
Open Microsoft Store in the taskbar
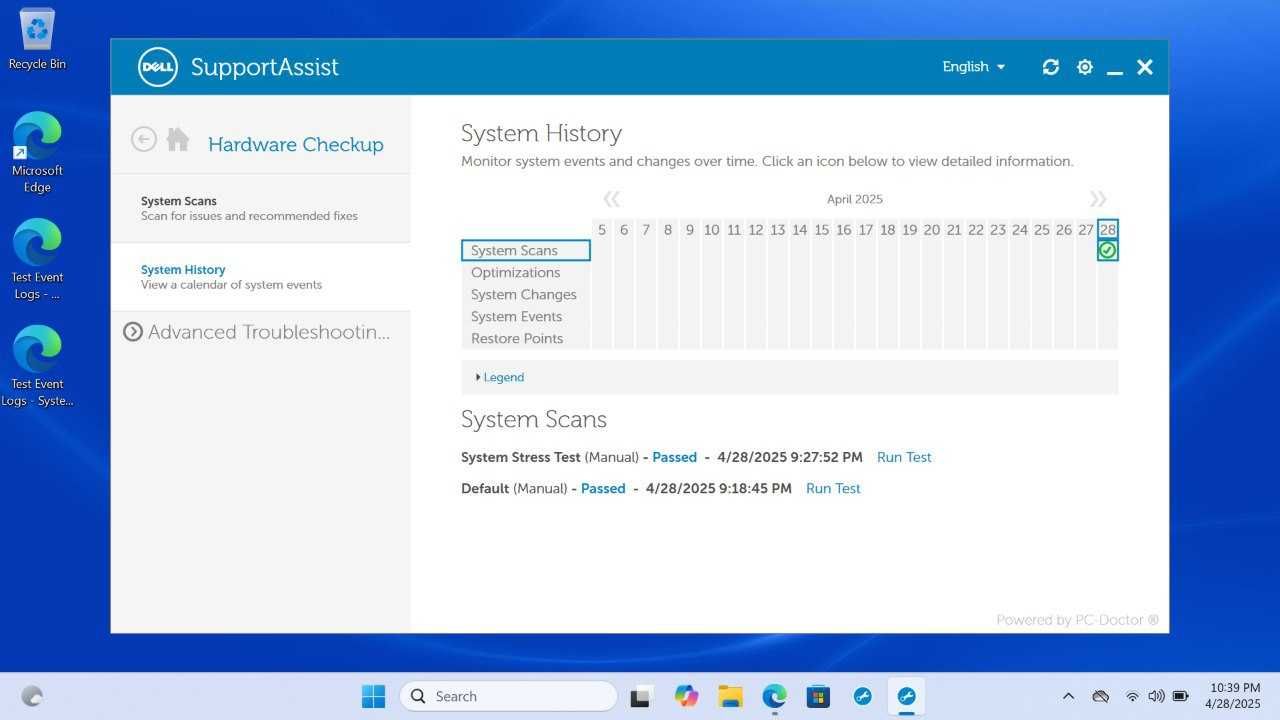(x=818, y=696)
